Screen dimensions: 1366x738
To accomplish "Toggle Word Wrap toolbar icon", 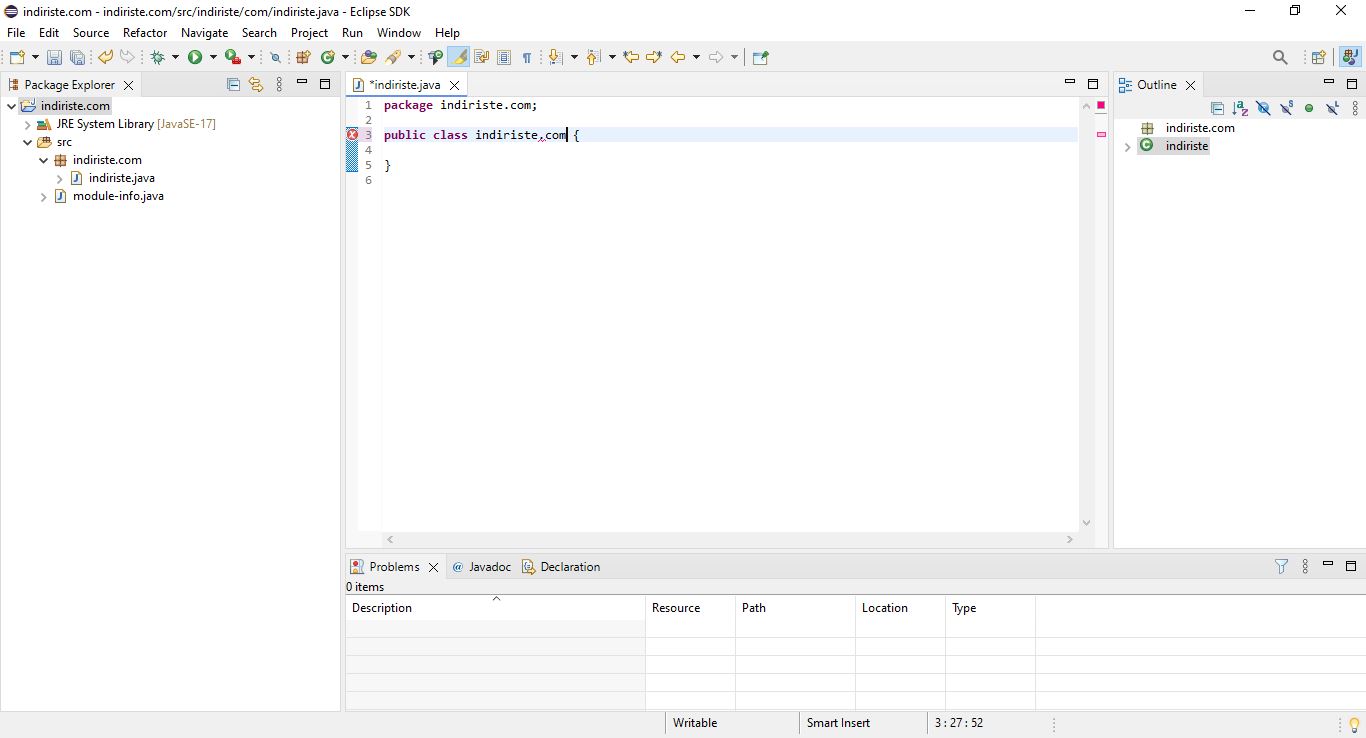I will pos(481,57).
